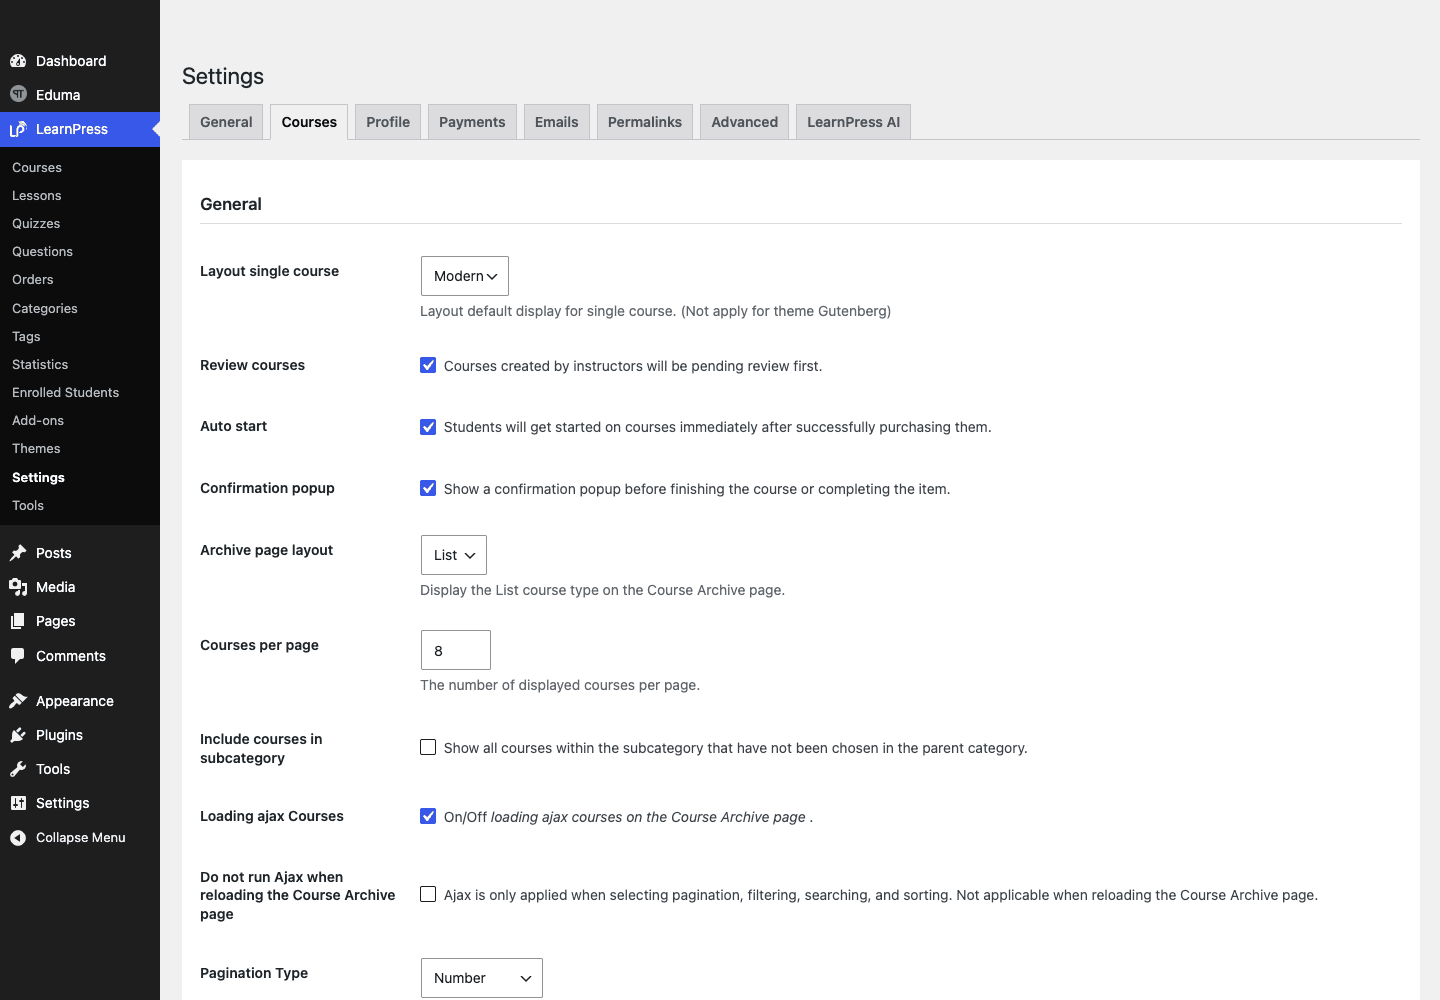View Statistics in LearnPress menu
1440x1000 pixels.
(80, 364)
